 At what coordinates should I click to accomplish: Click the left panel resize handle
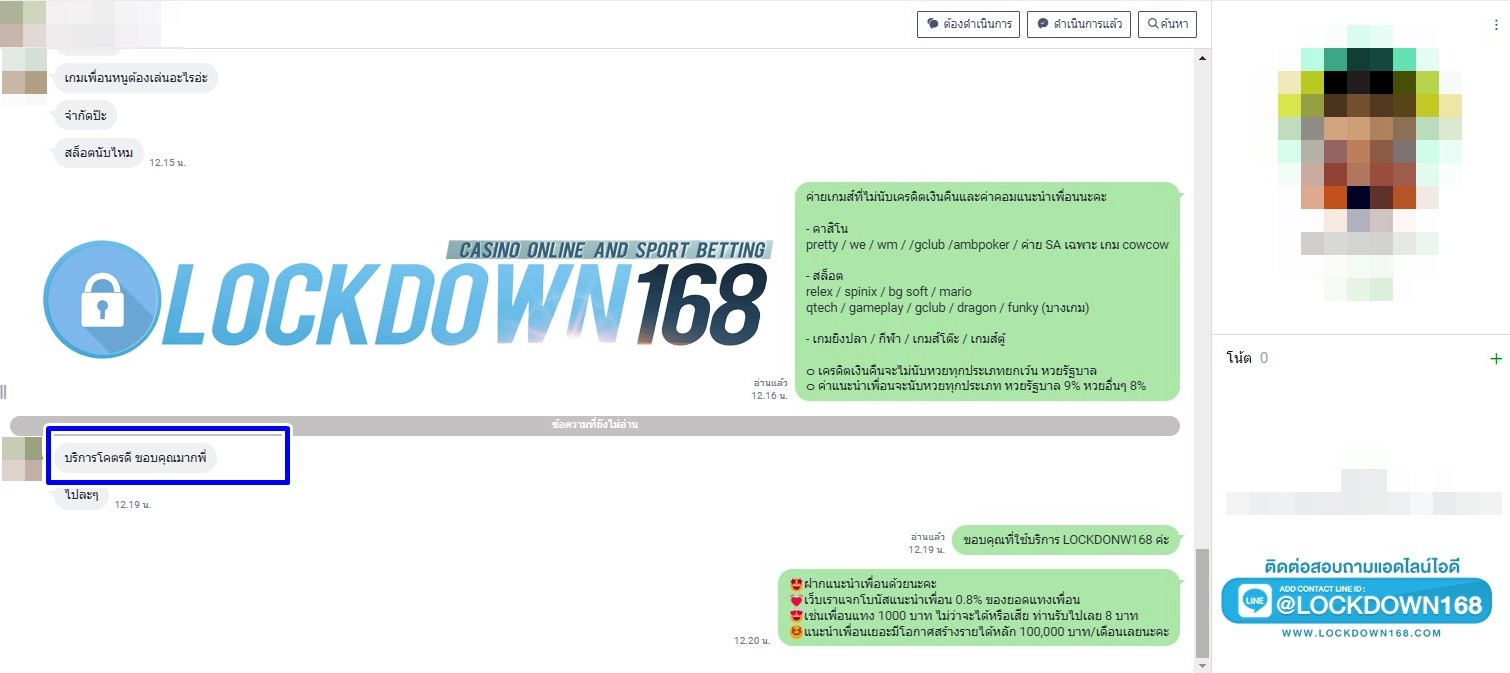coord(4,391)
